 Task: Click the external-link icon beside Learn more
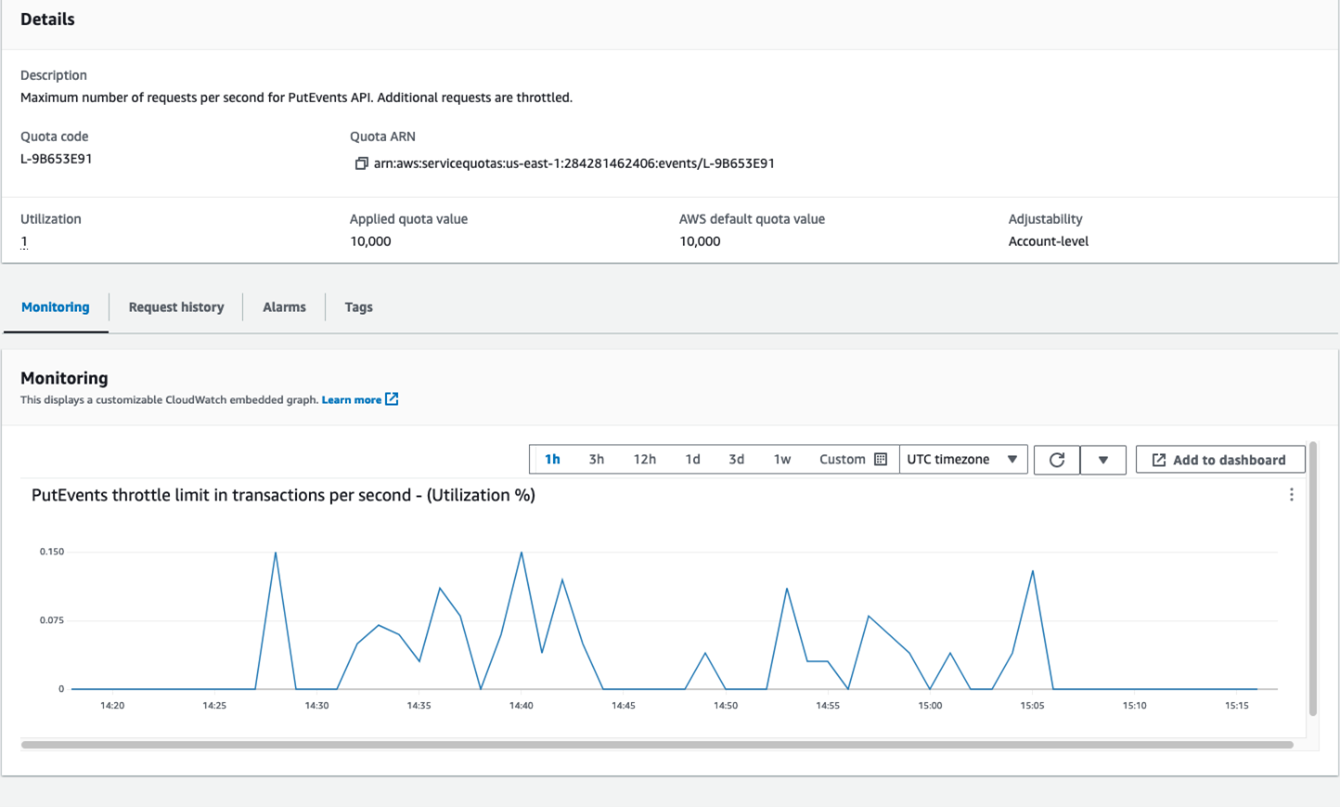pos(390,399)
